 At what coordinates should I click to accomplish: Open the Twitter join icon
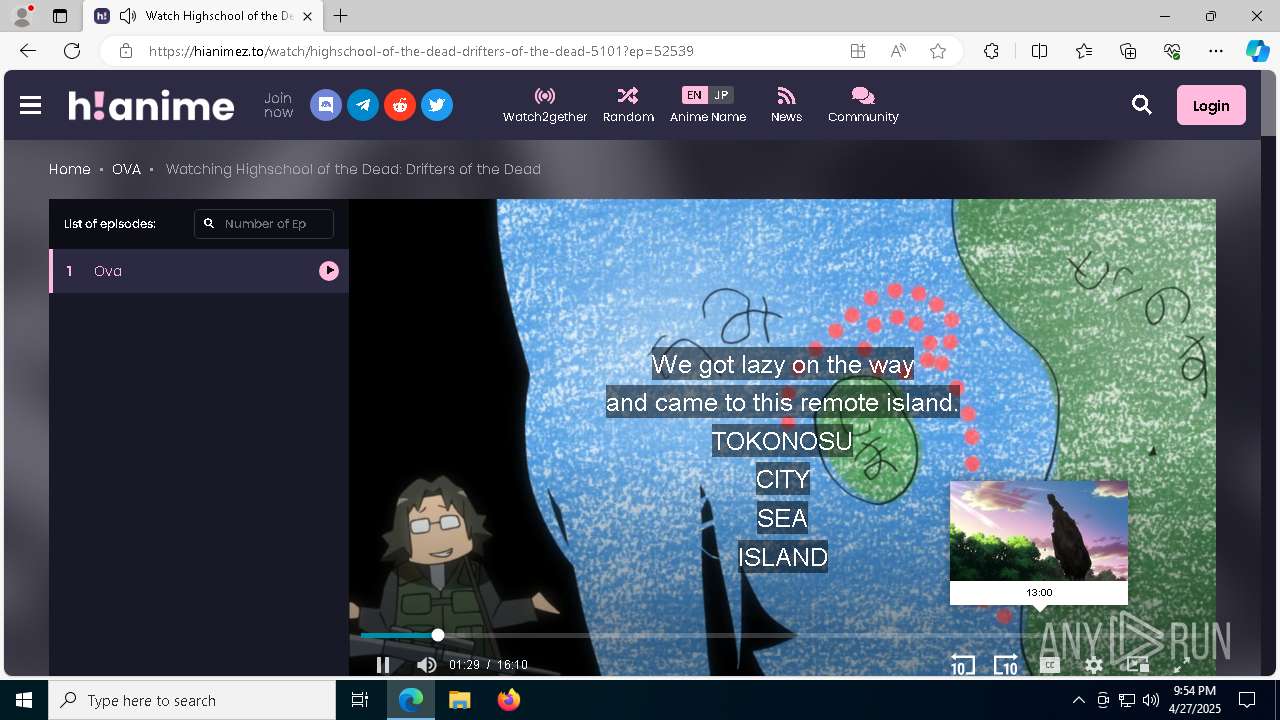(437, 105)
